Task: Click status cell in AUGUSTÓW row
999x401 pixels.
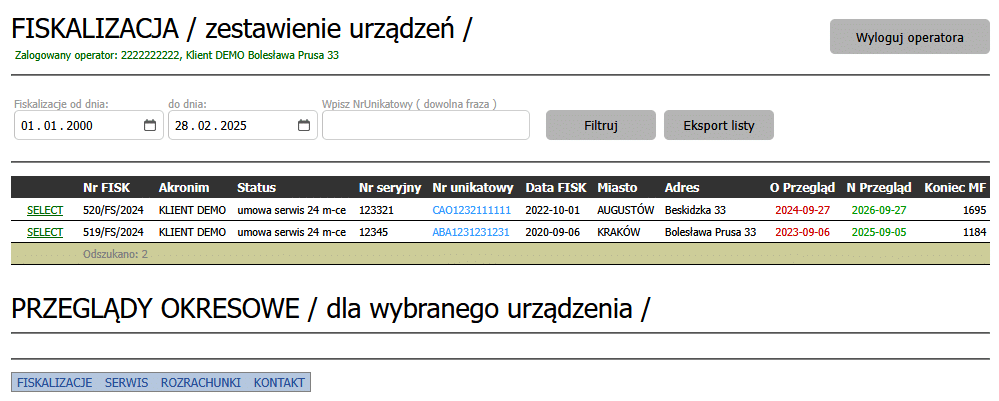Action: click(x=292, y=210)
